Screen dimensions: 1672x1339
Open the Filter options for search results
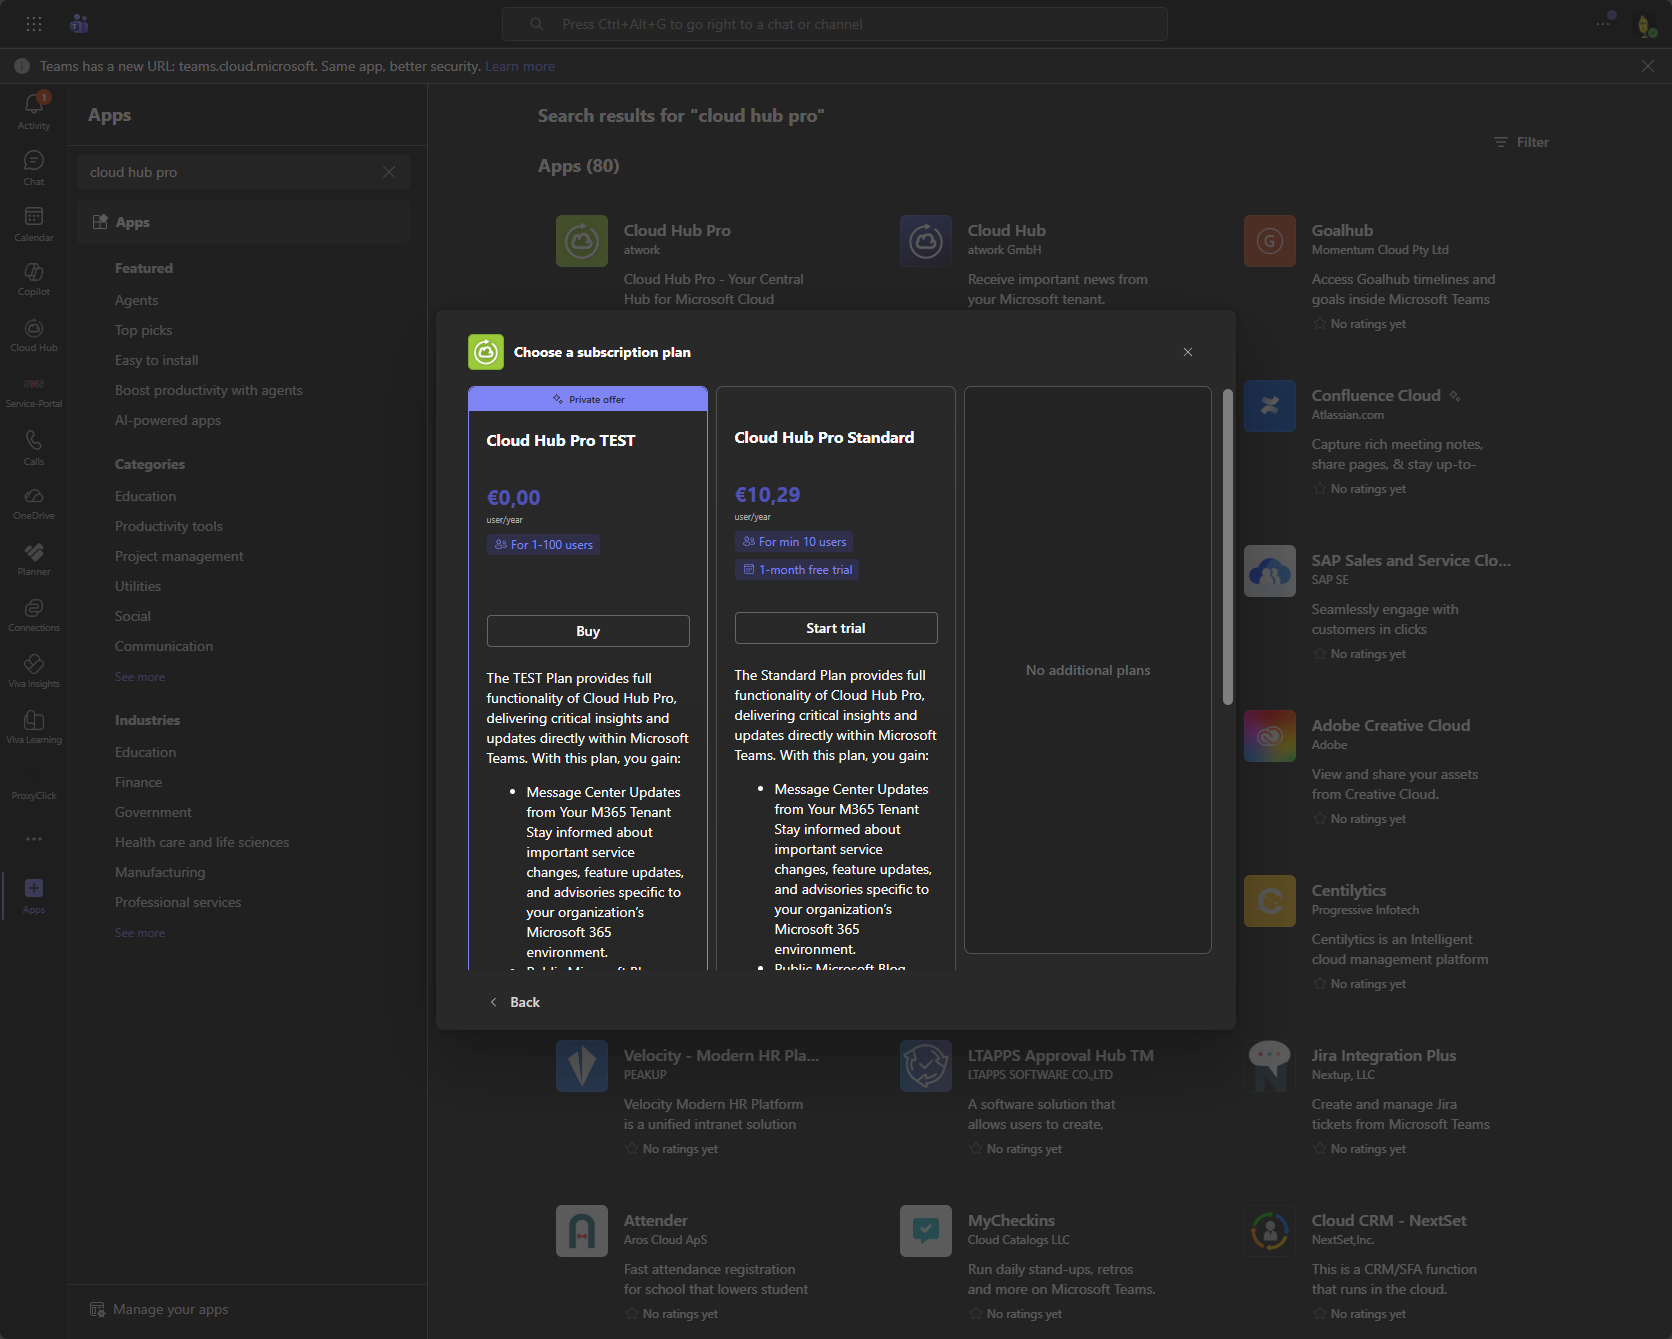pos(1521,142)
